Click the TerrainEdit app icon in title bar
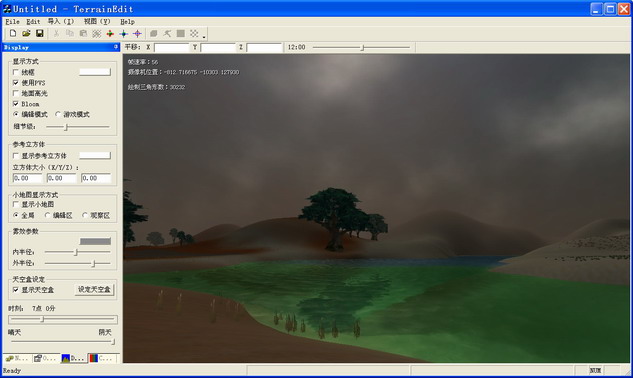 (7, 8)
